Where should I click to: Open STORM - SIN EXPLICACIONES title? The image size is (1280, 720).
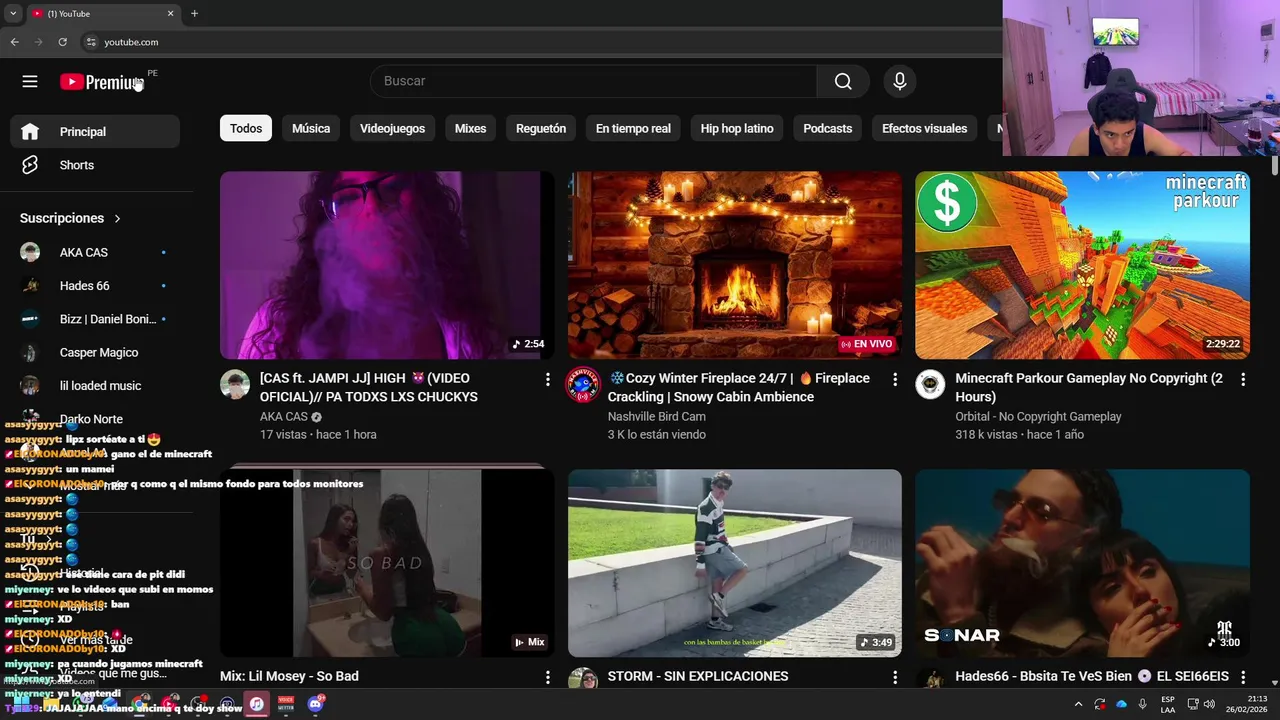pyautogui.click(x=698, y=676)
